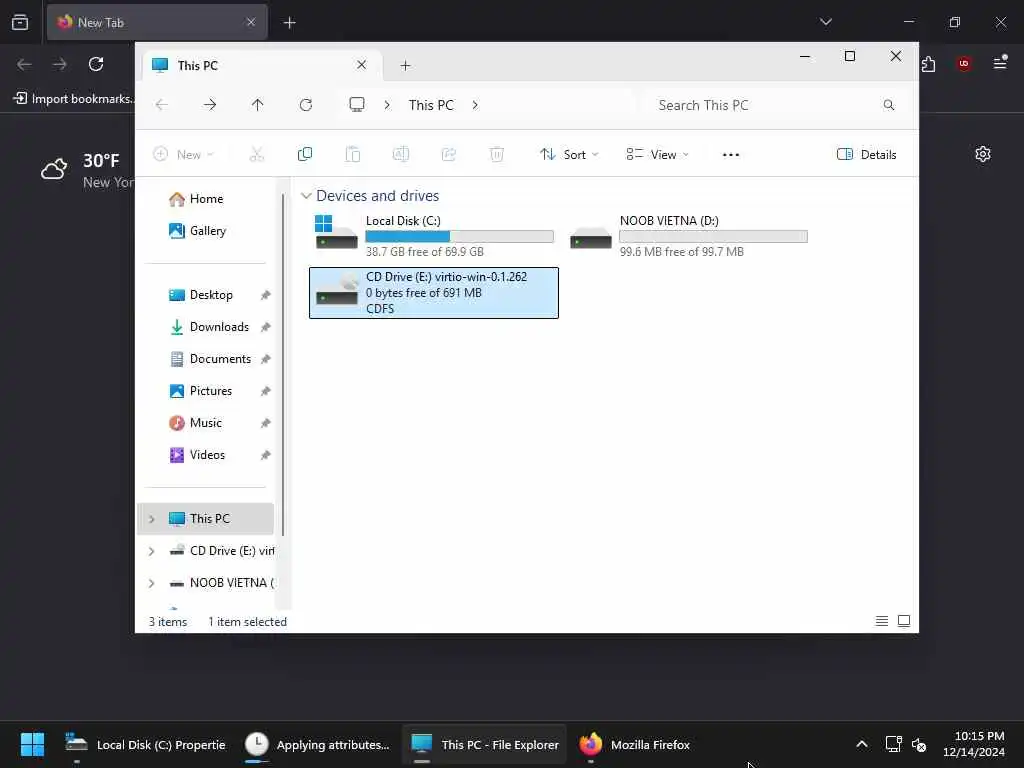Click Import bookmarks in Firefox

74,99
